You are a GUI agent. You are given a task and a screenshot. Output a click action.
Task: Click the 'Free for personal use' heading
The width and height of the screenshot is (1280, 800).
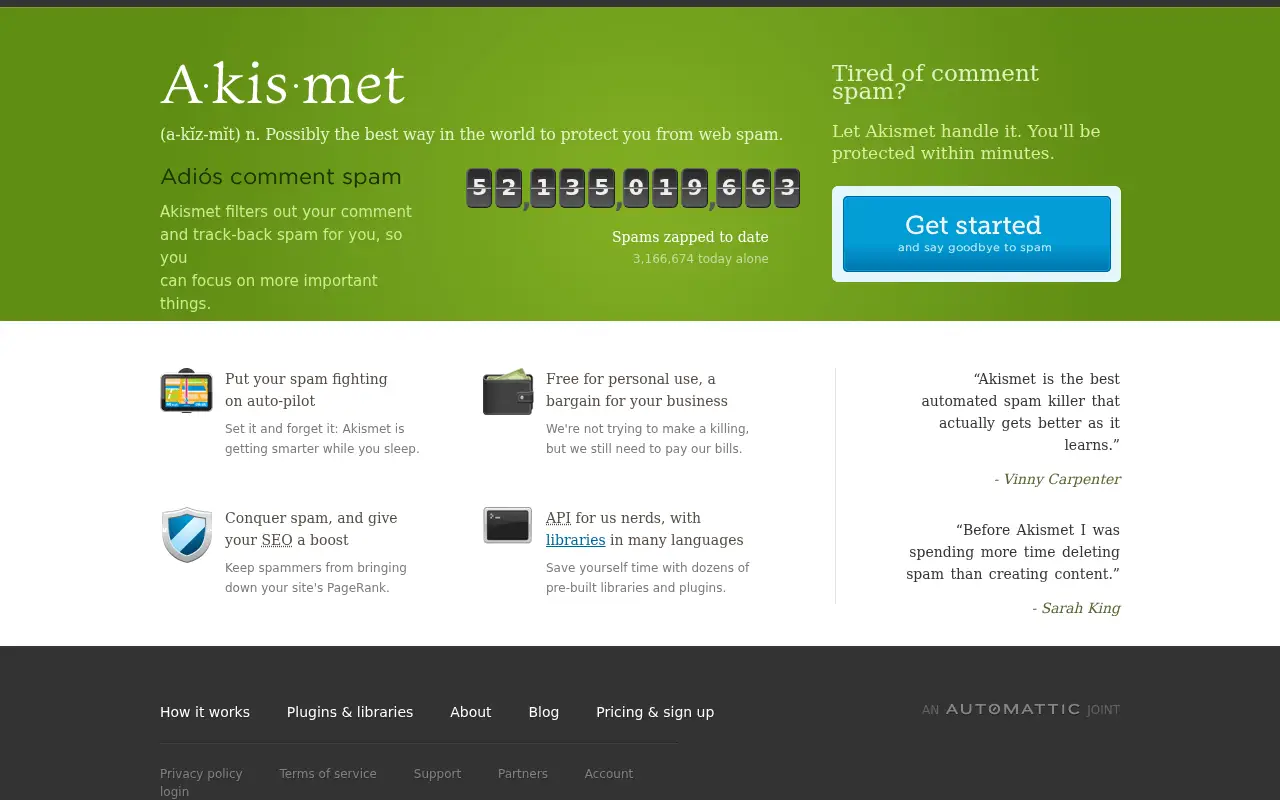[637, 390]
